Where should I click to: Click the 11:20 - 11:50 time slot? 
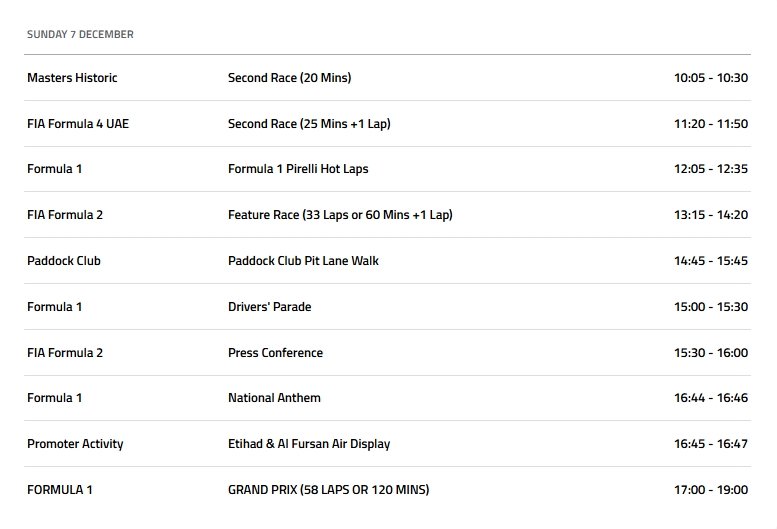coord(710,124)
